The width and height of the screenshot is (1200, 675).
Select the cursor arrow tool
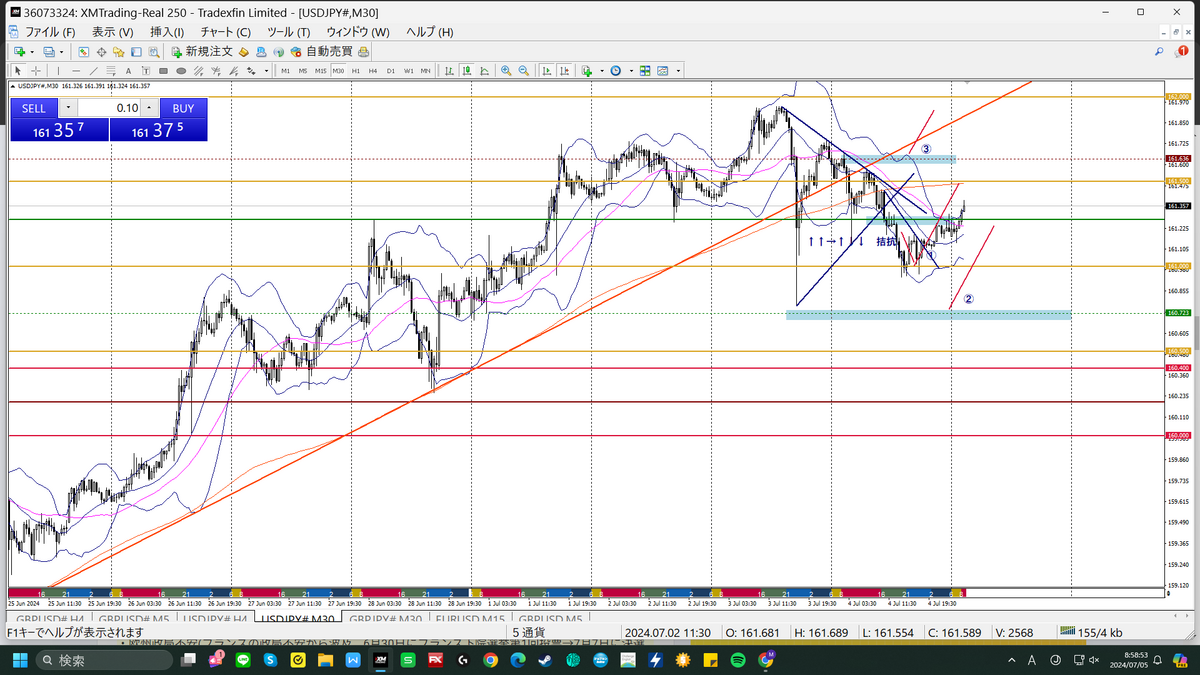18,71
